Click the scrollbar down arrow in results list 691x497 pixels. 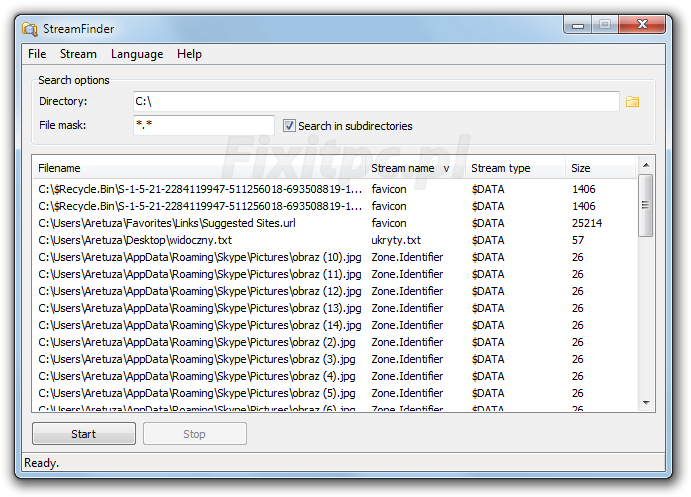(646, 402)
